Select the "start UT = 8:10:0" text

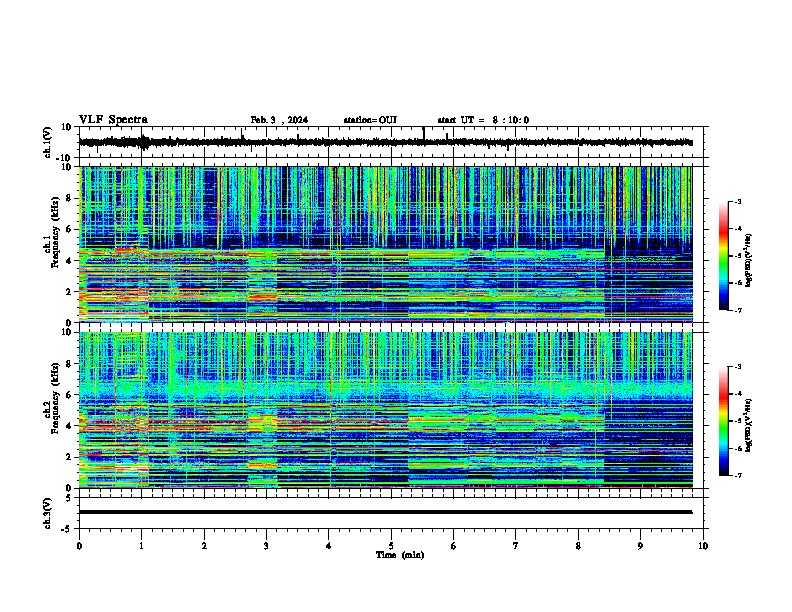[483, 120]
